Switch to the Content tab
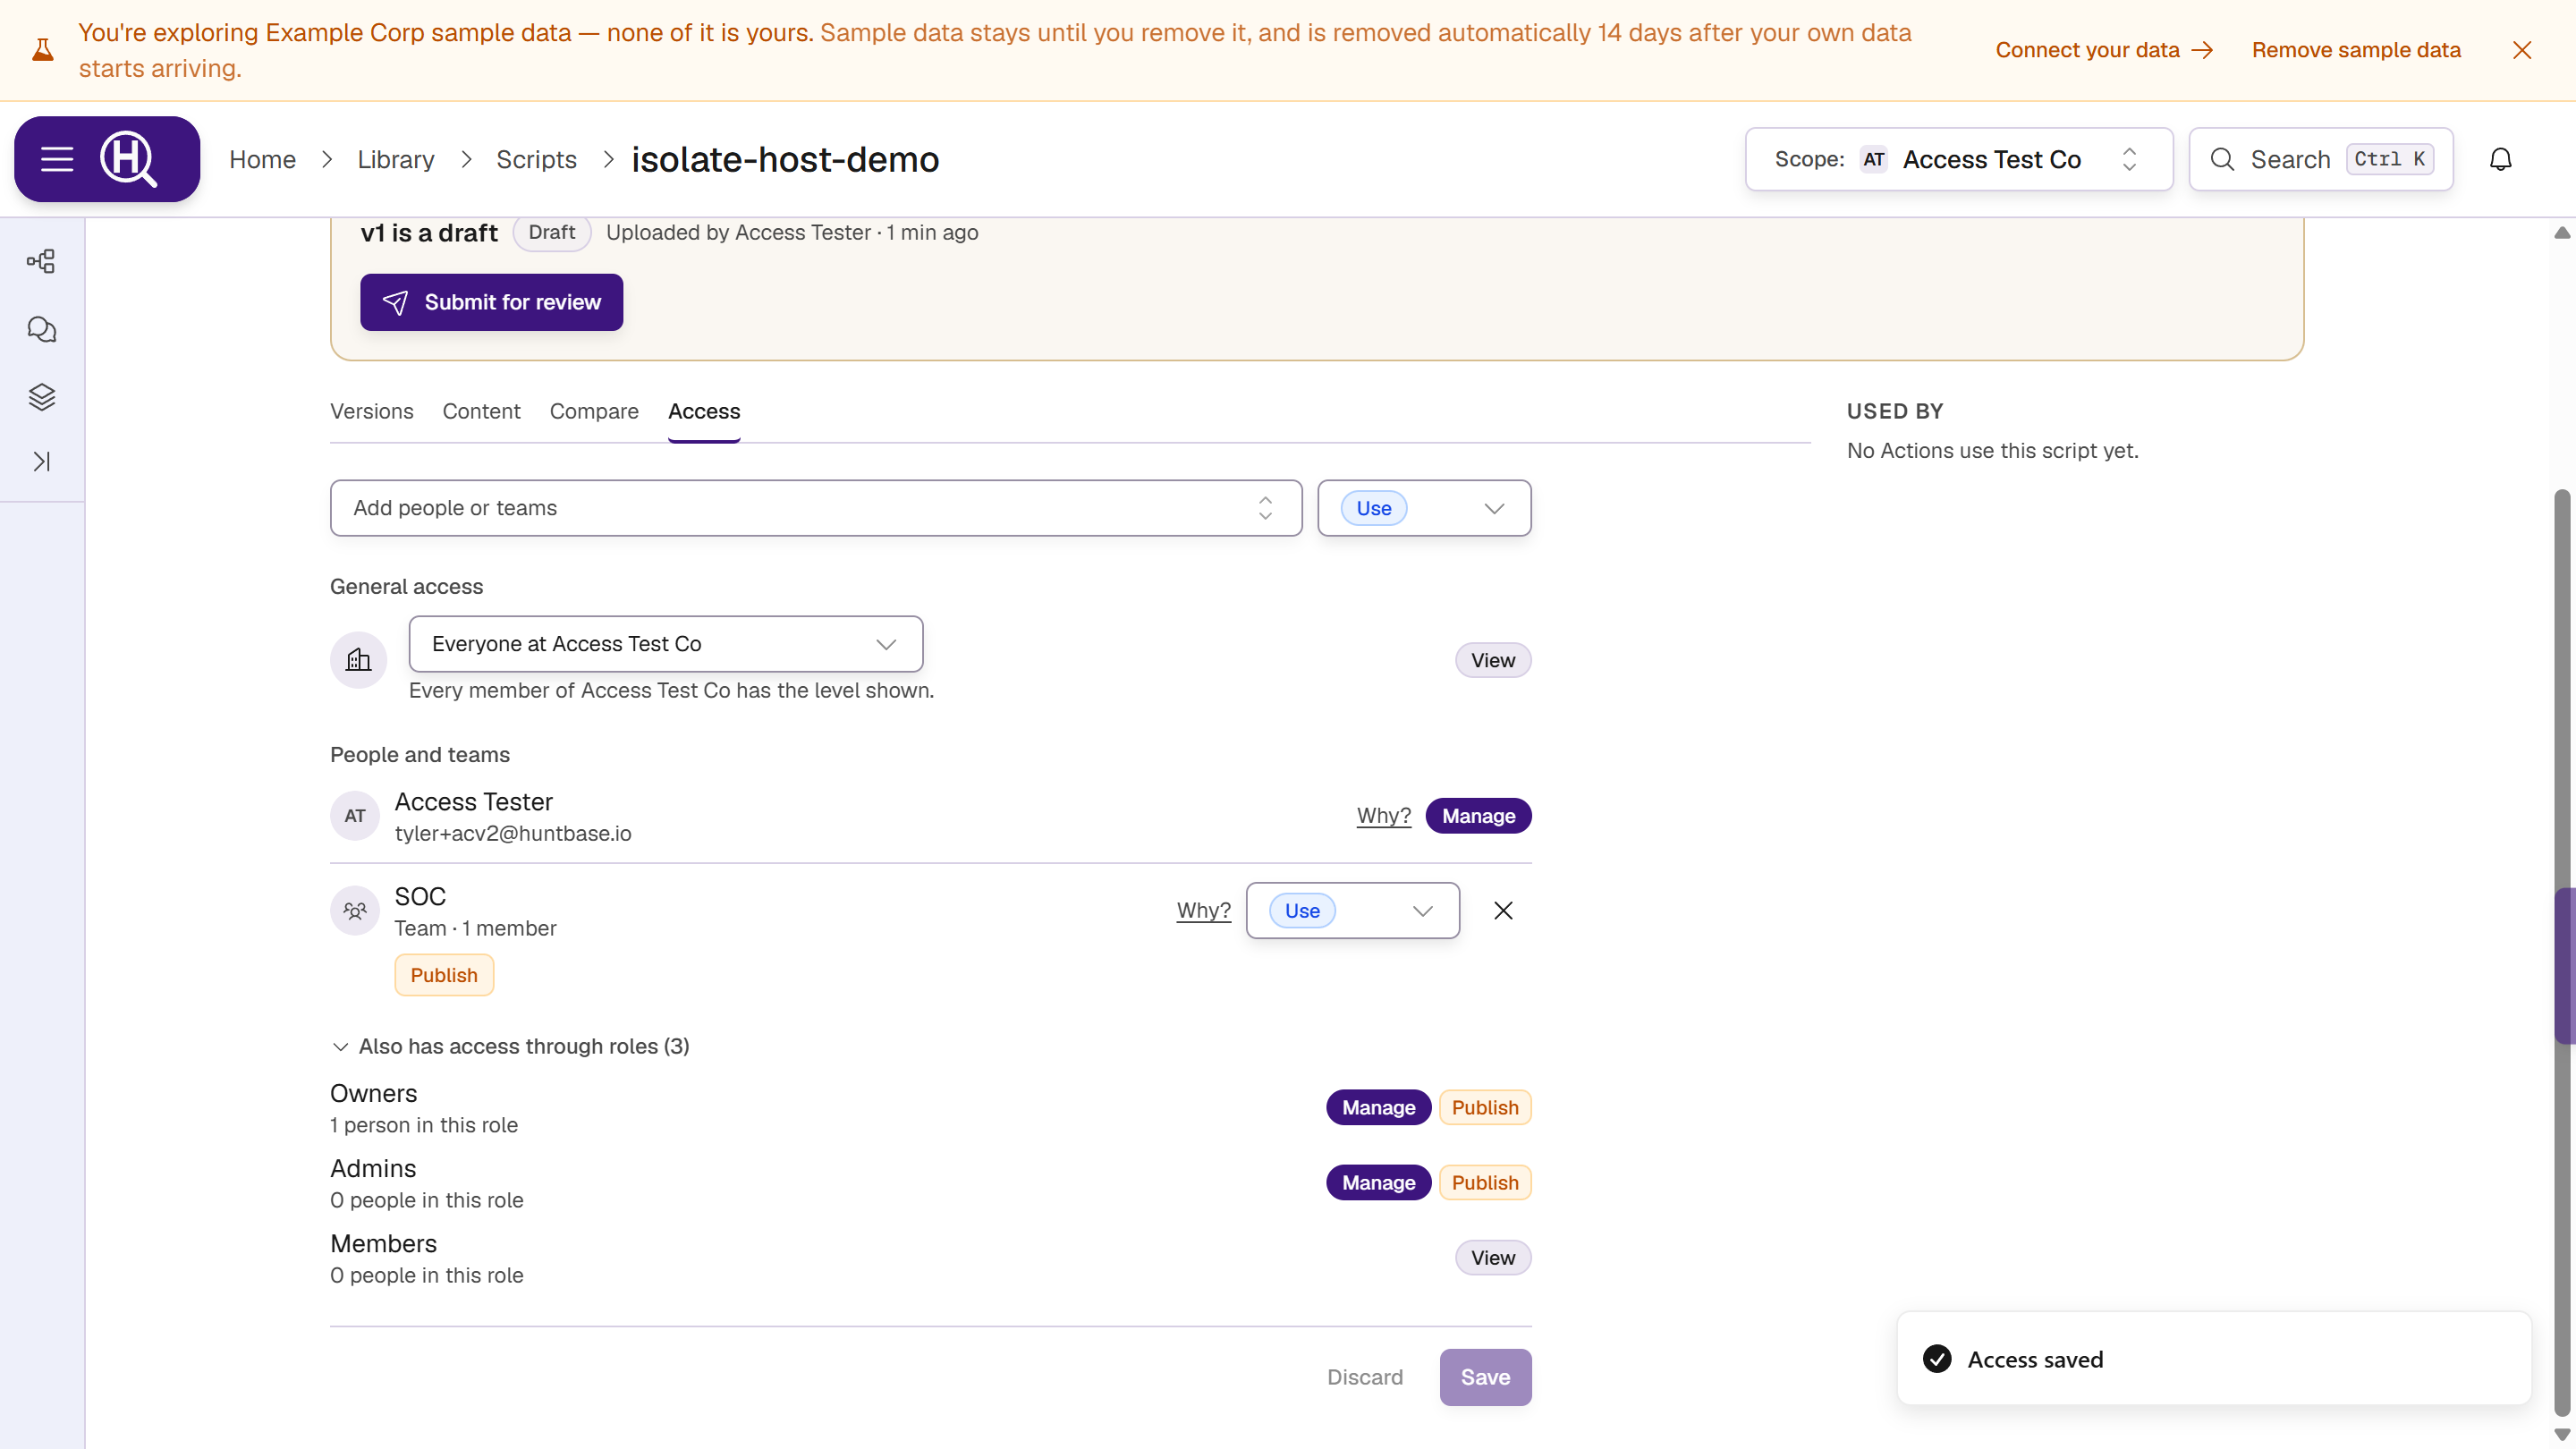The width and height of the screenshot is (2576, 1449). pos(481,411)
